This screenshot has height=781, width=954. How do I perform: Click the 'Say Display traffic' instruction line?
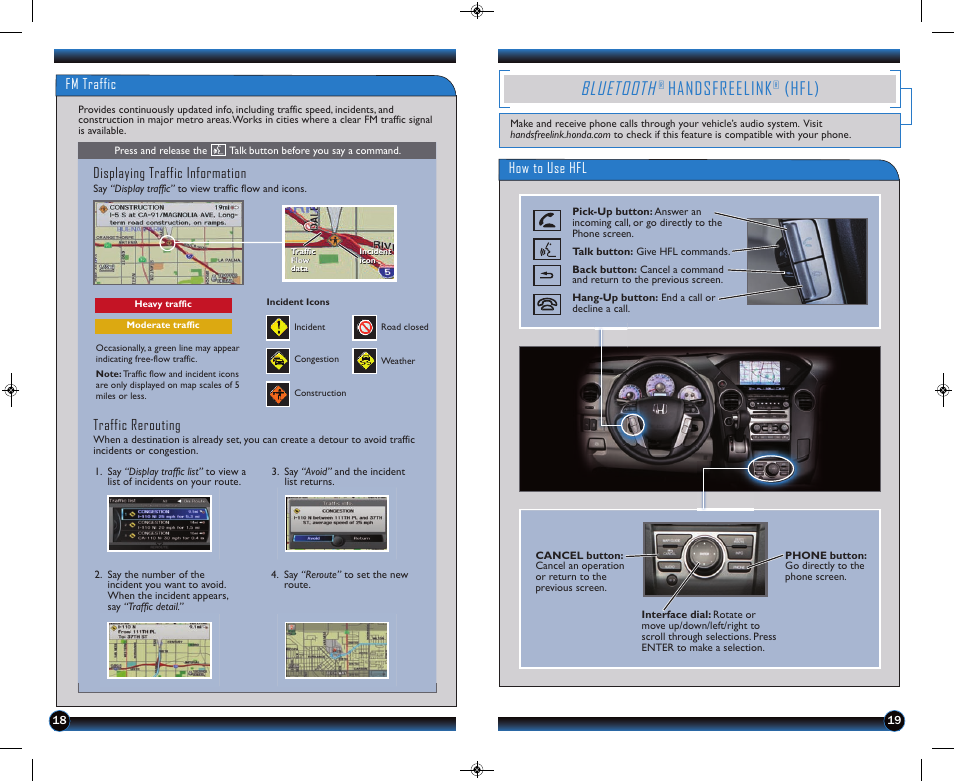tap(200, 189)
